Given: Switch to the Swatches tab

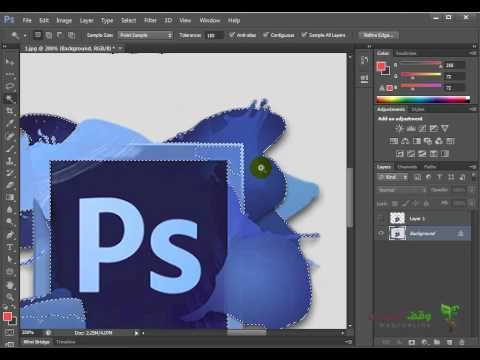Looking at the screenshot, I should [406, 53].
